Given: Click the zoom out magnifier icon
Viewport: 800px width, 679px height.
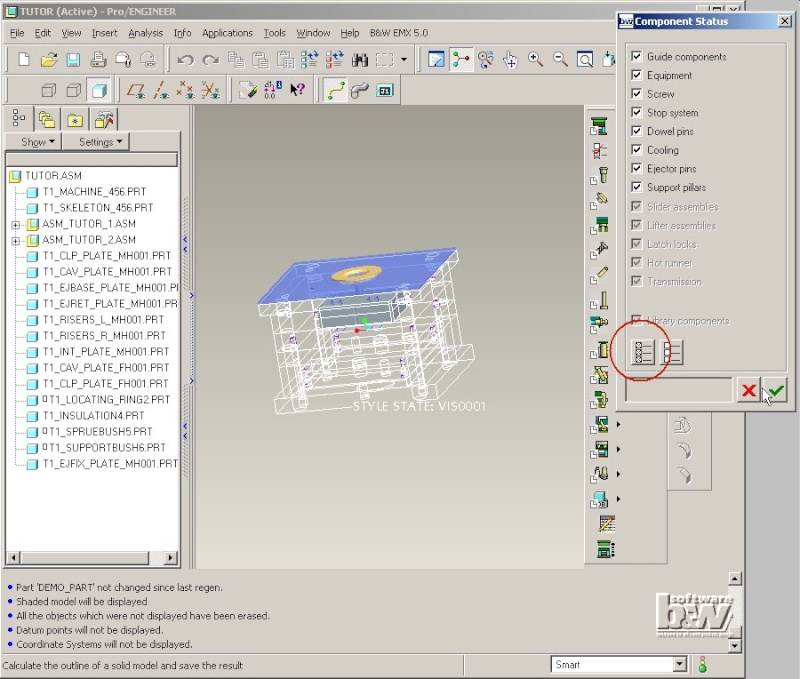Looking at the screenshot, I should click(x=560, y=60).
